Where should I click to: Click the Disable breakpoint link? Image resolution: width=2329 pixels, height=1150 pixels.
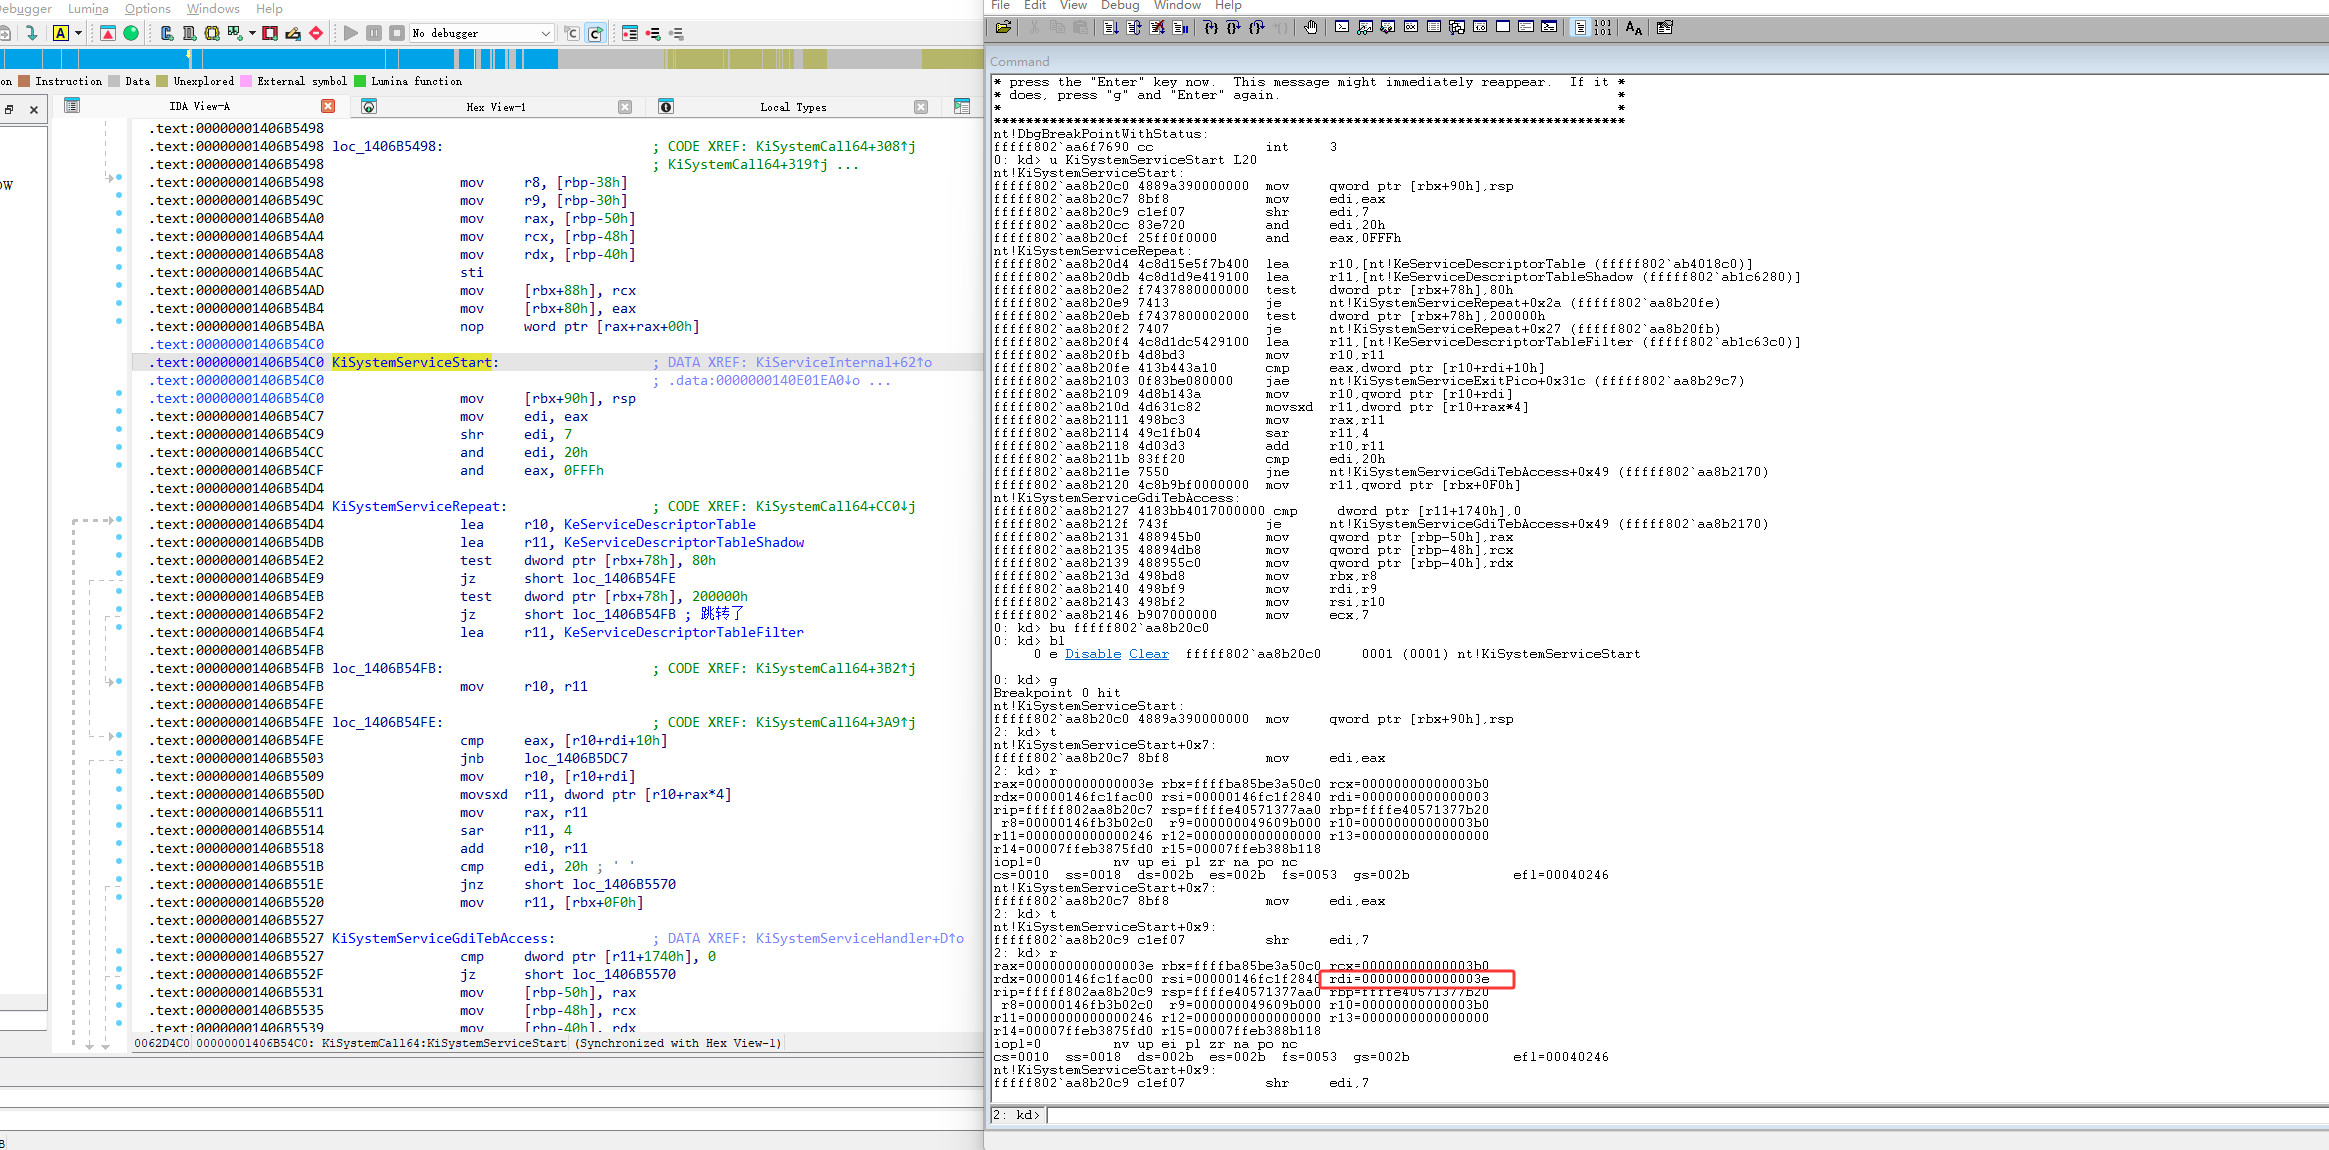pyautogui.click(x=1092, y=654)
